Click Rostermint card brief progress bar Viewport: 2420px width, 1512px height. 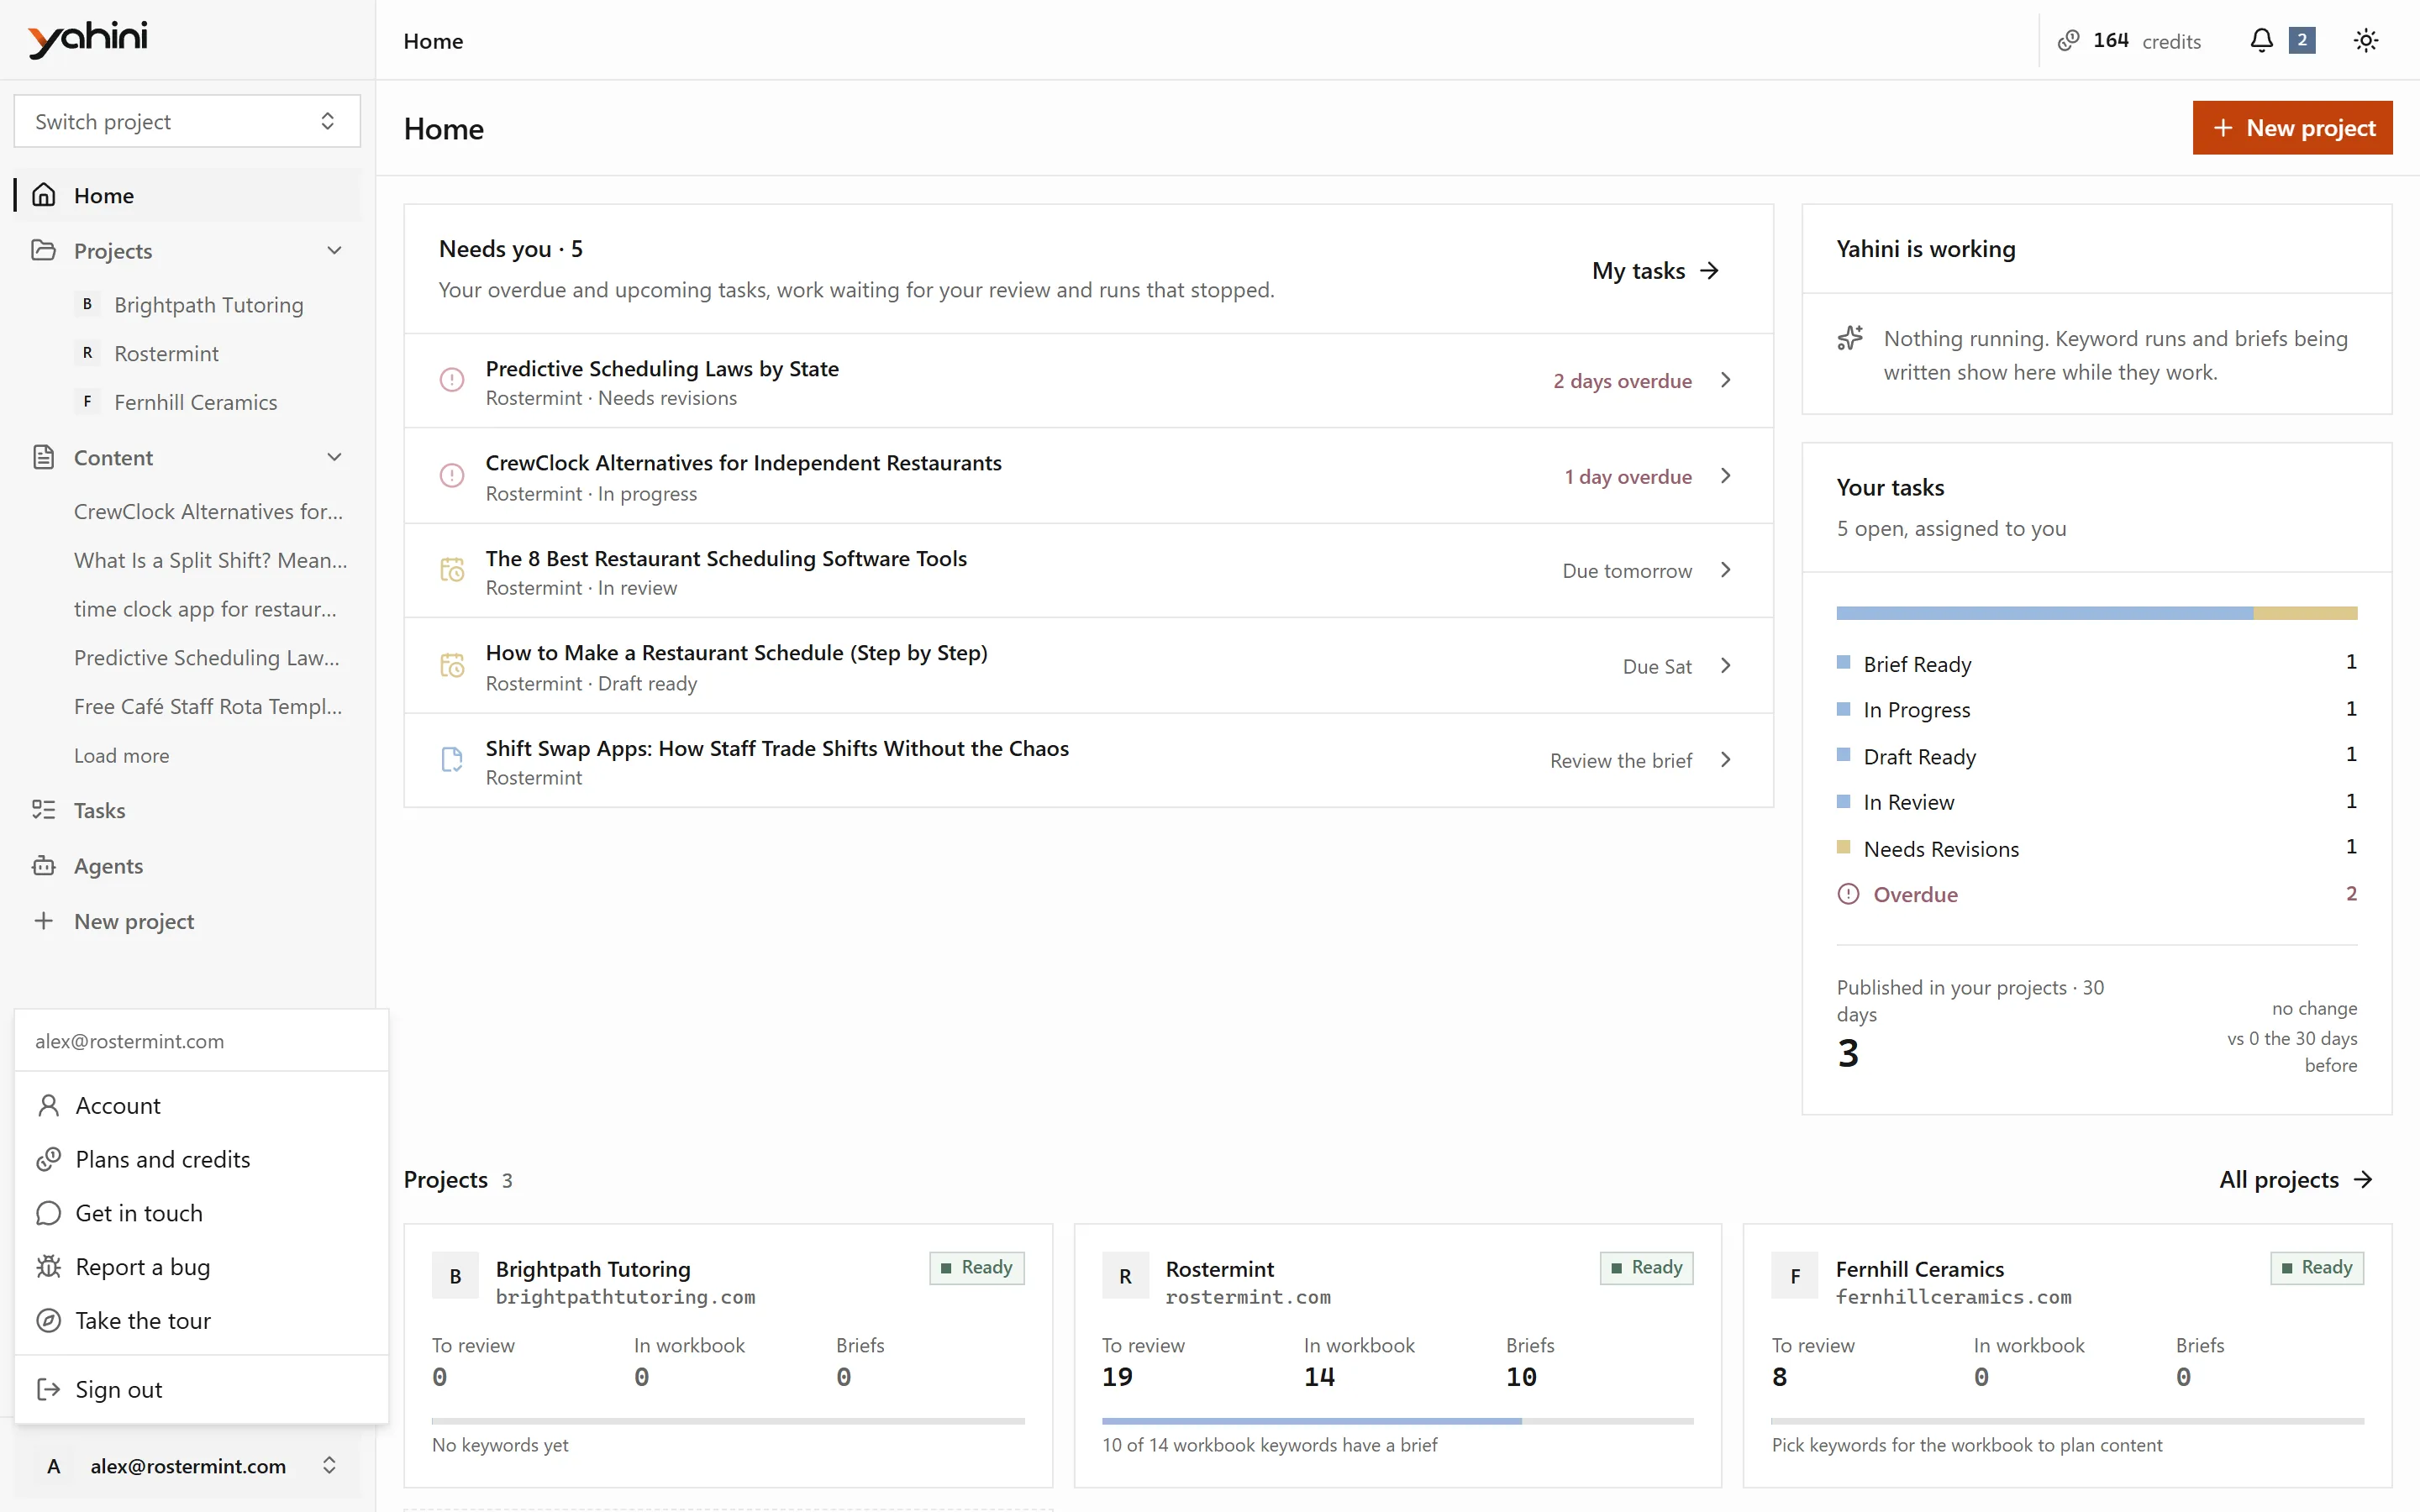point(1397,1421)
